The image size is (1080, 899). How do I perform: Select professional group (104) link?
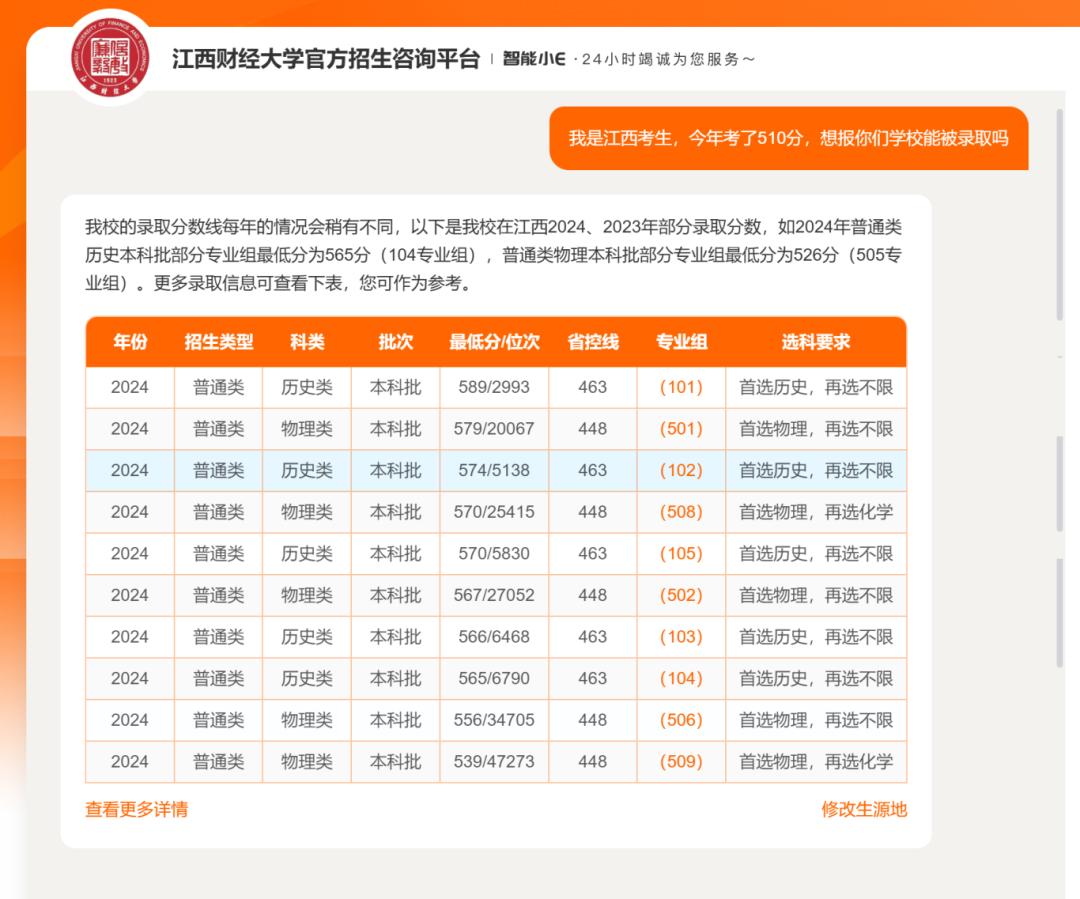[x=681, y=679]
